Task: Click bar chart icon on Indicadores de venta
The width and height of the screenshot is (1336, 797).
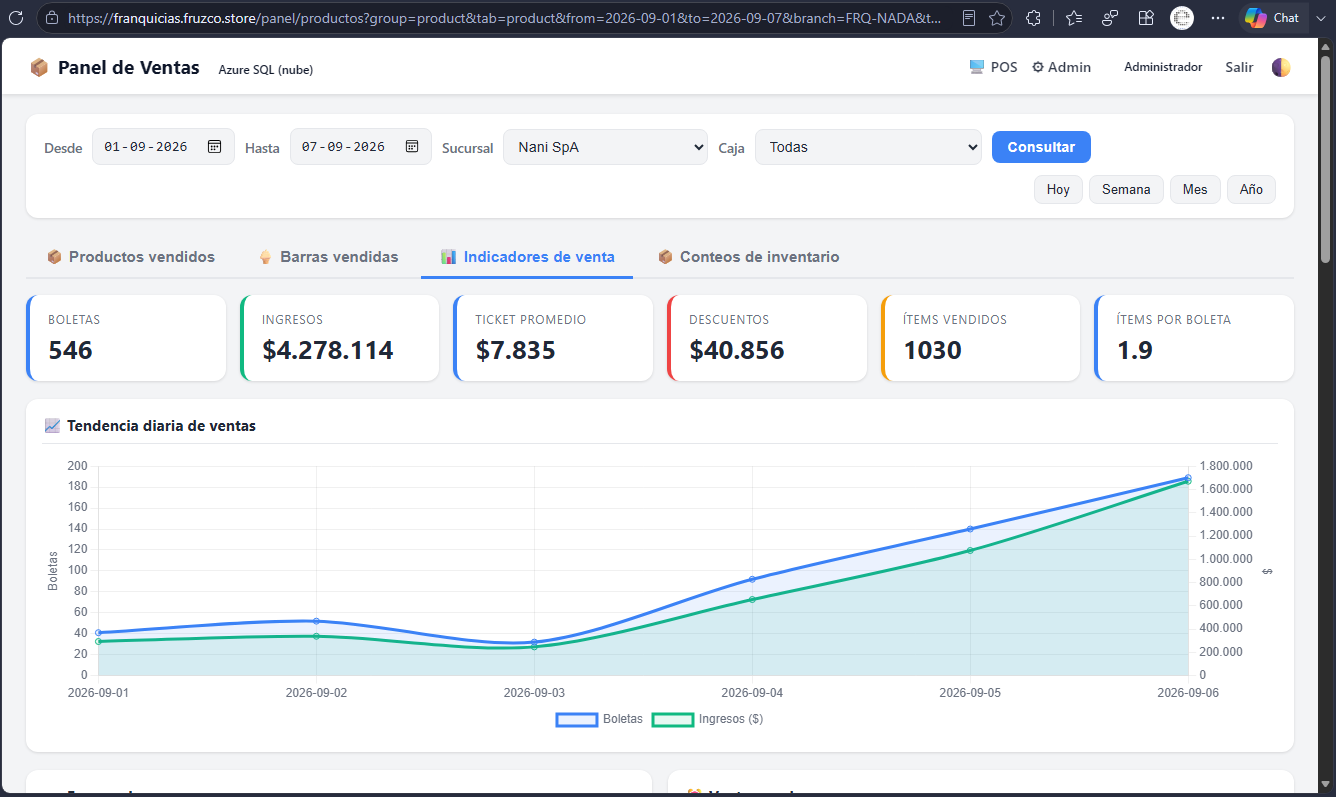Action: click(448, 257)
